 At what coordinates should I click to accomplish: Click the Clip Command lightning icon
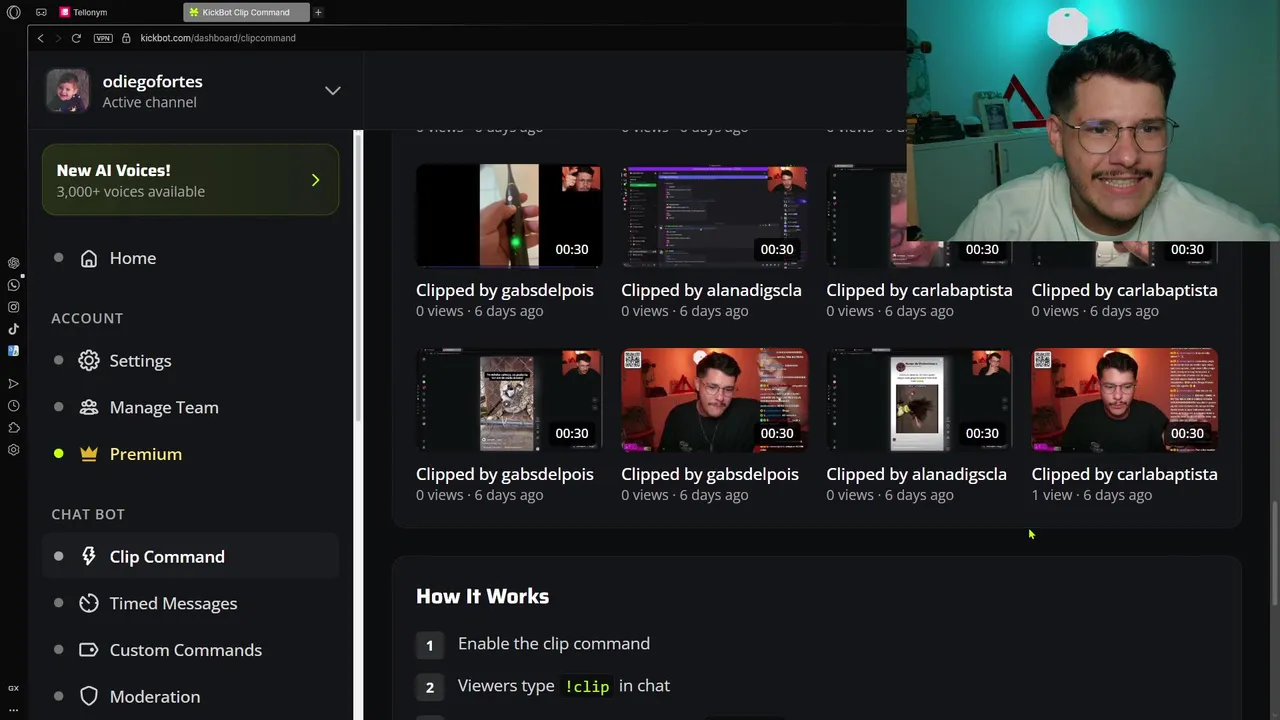tap(89, 557)
